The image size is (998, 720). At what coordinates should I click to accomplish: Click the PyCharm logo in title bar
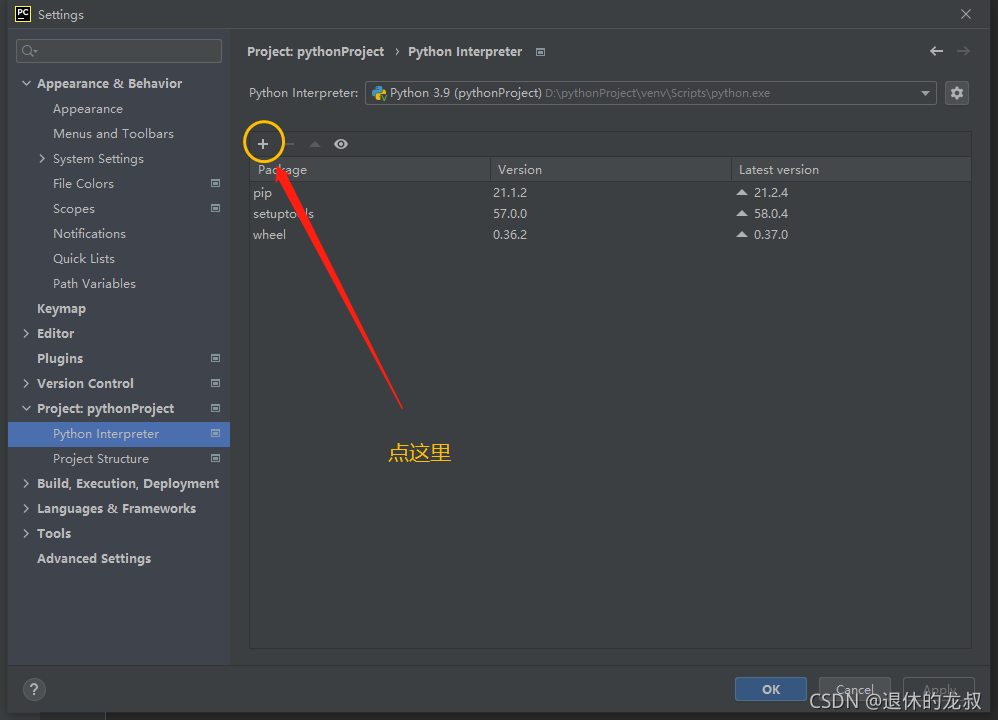[23, 14]
